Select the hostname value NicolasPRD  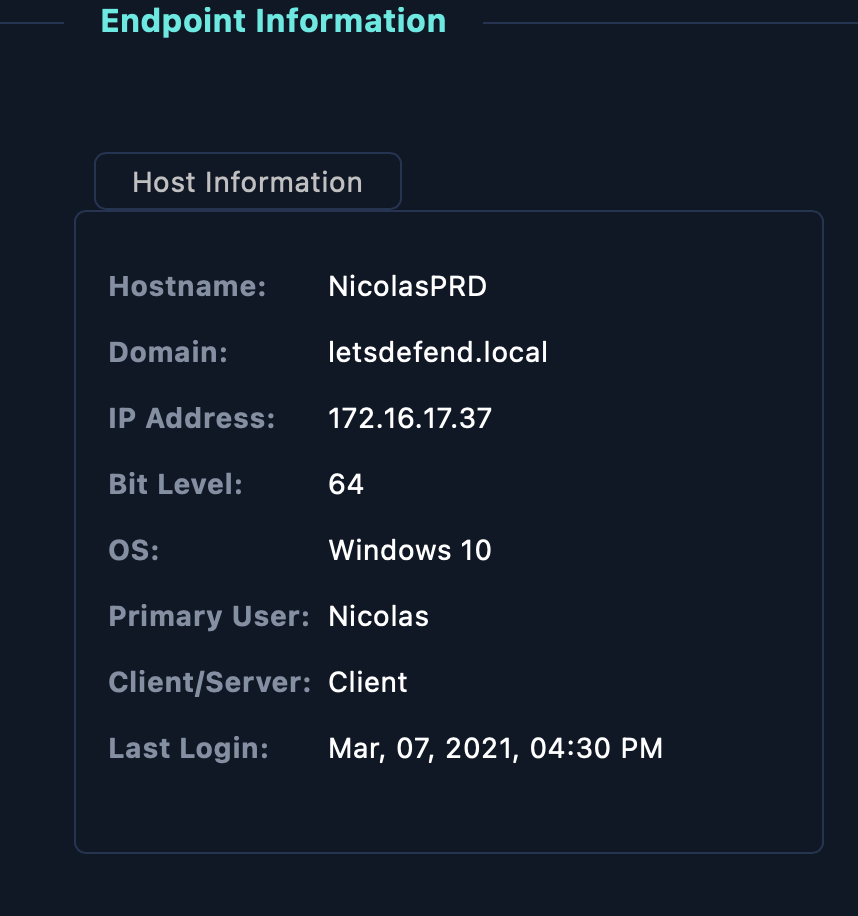pos(408,286)
